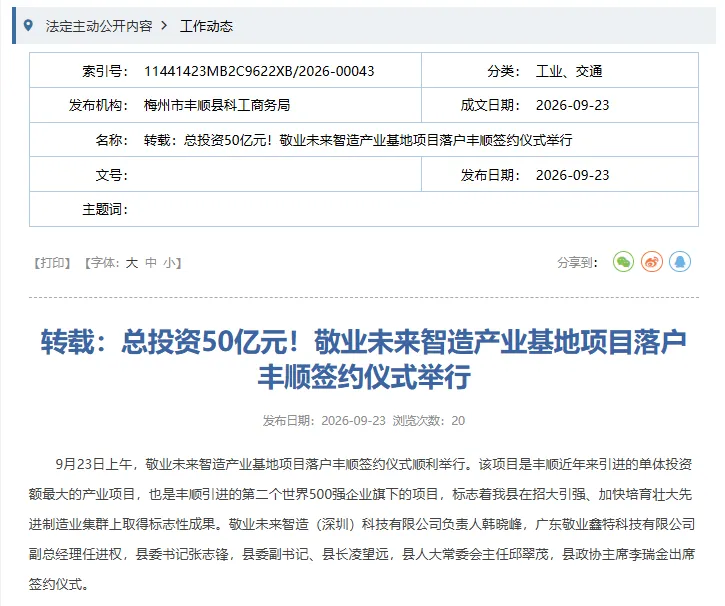Viewport: 725px width, 606px height.
Task: Click the article paragraph starting 9月23日上午
Action: [x=362, y=524]
